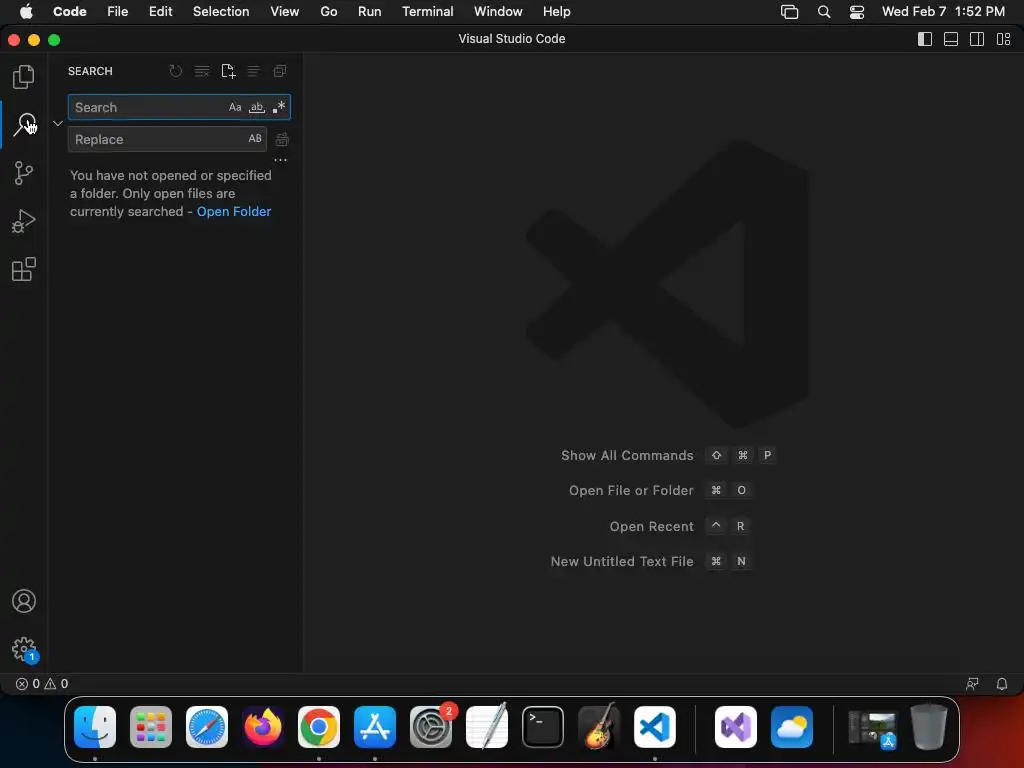Viewport: 1024px width, 768px height.
Task: Open the Accounts menu icon
Action: coord(24,601)
